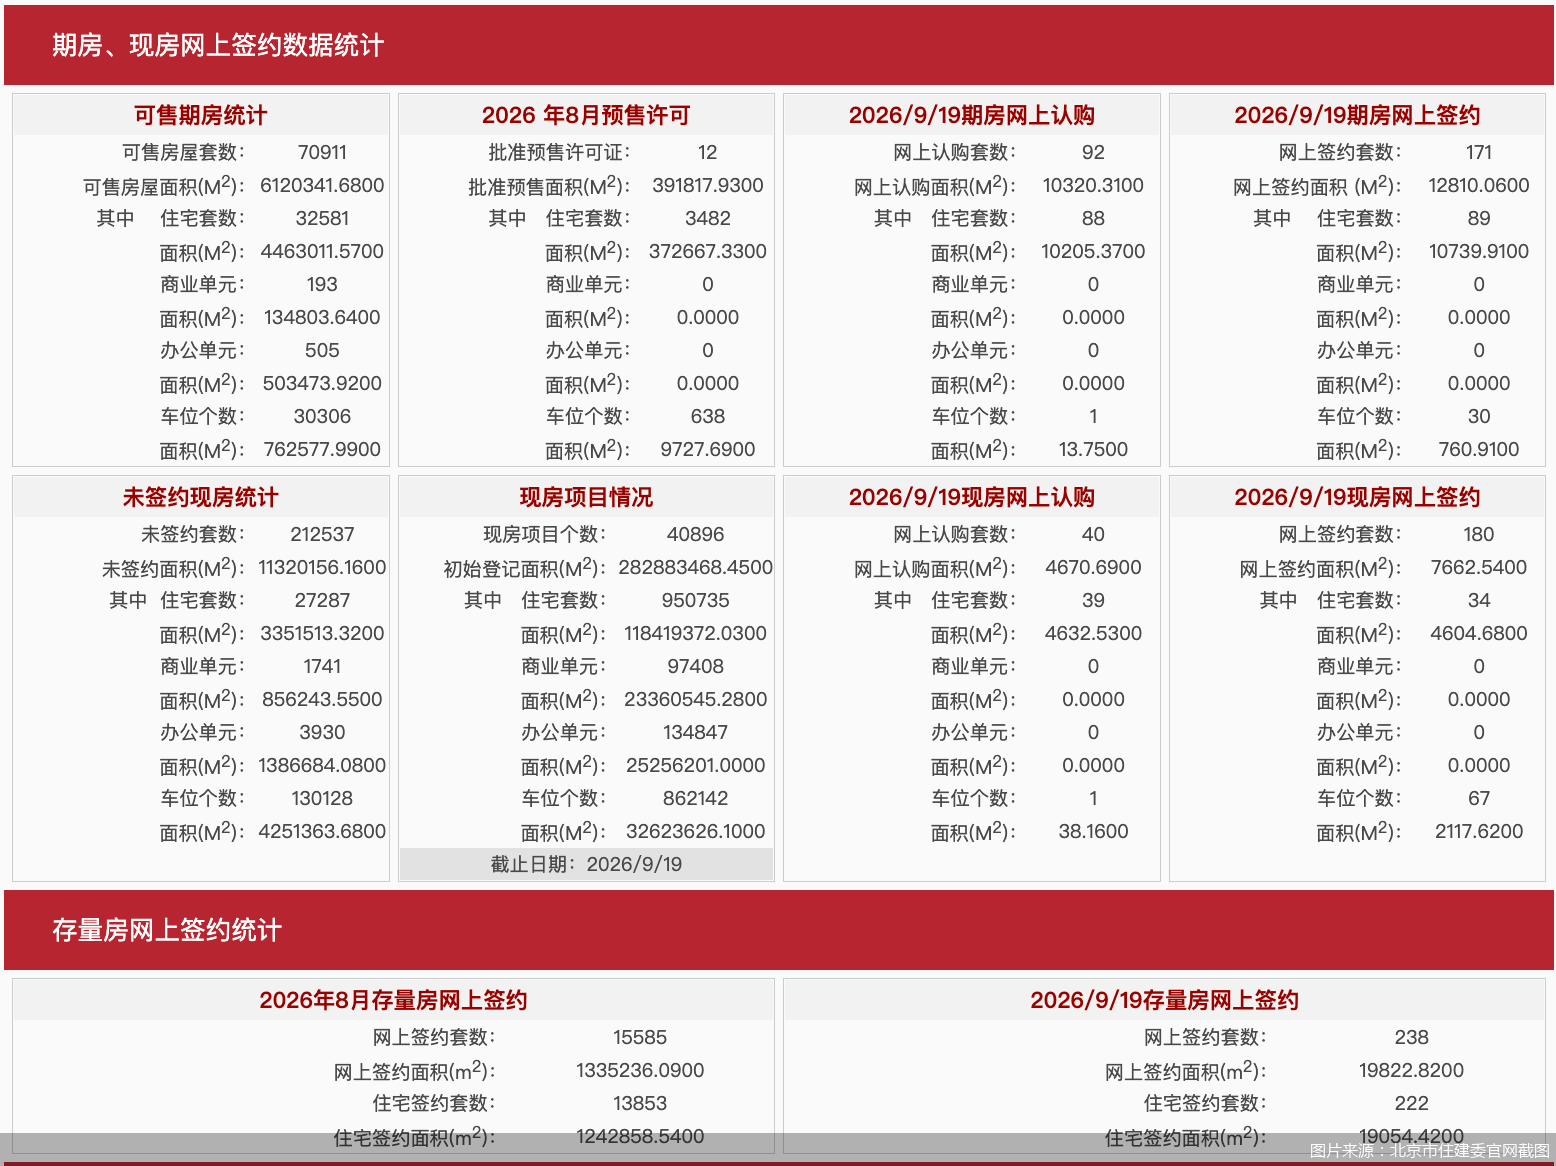Select the 现房项目情况 panel title

(x=586, y=497)
